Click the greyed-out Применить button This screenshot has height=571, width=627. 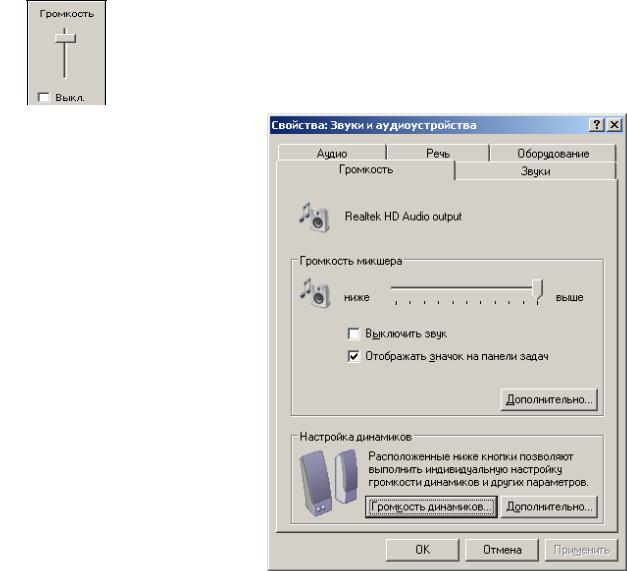[581, 550]
